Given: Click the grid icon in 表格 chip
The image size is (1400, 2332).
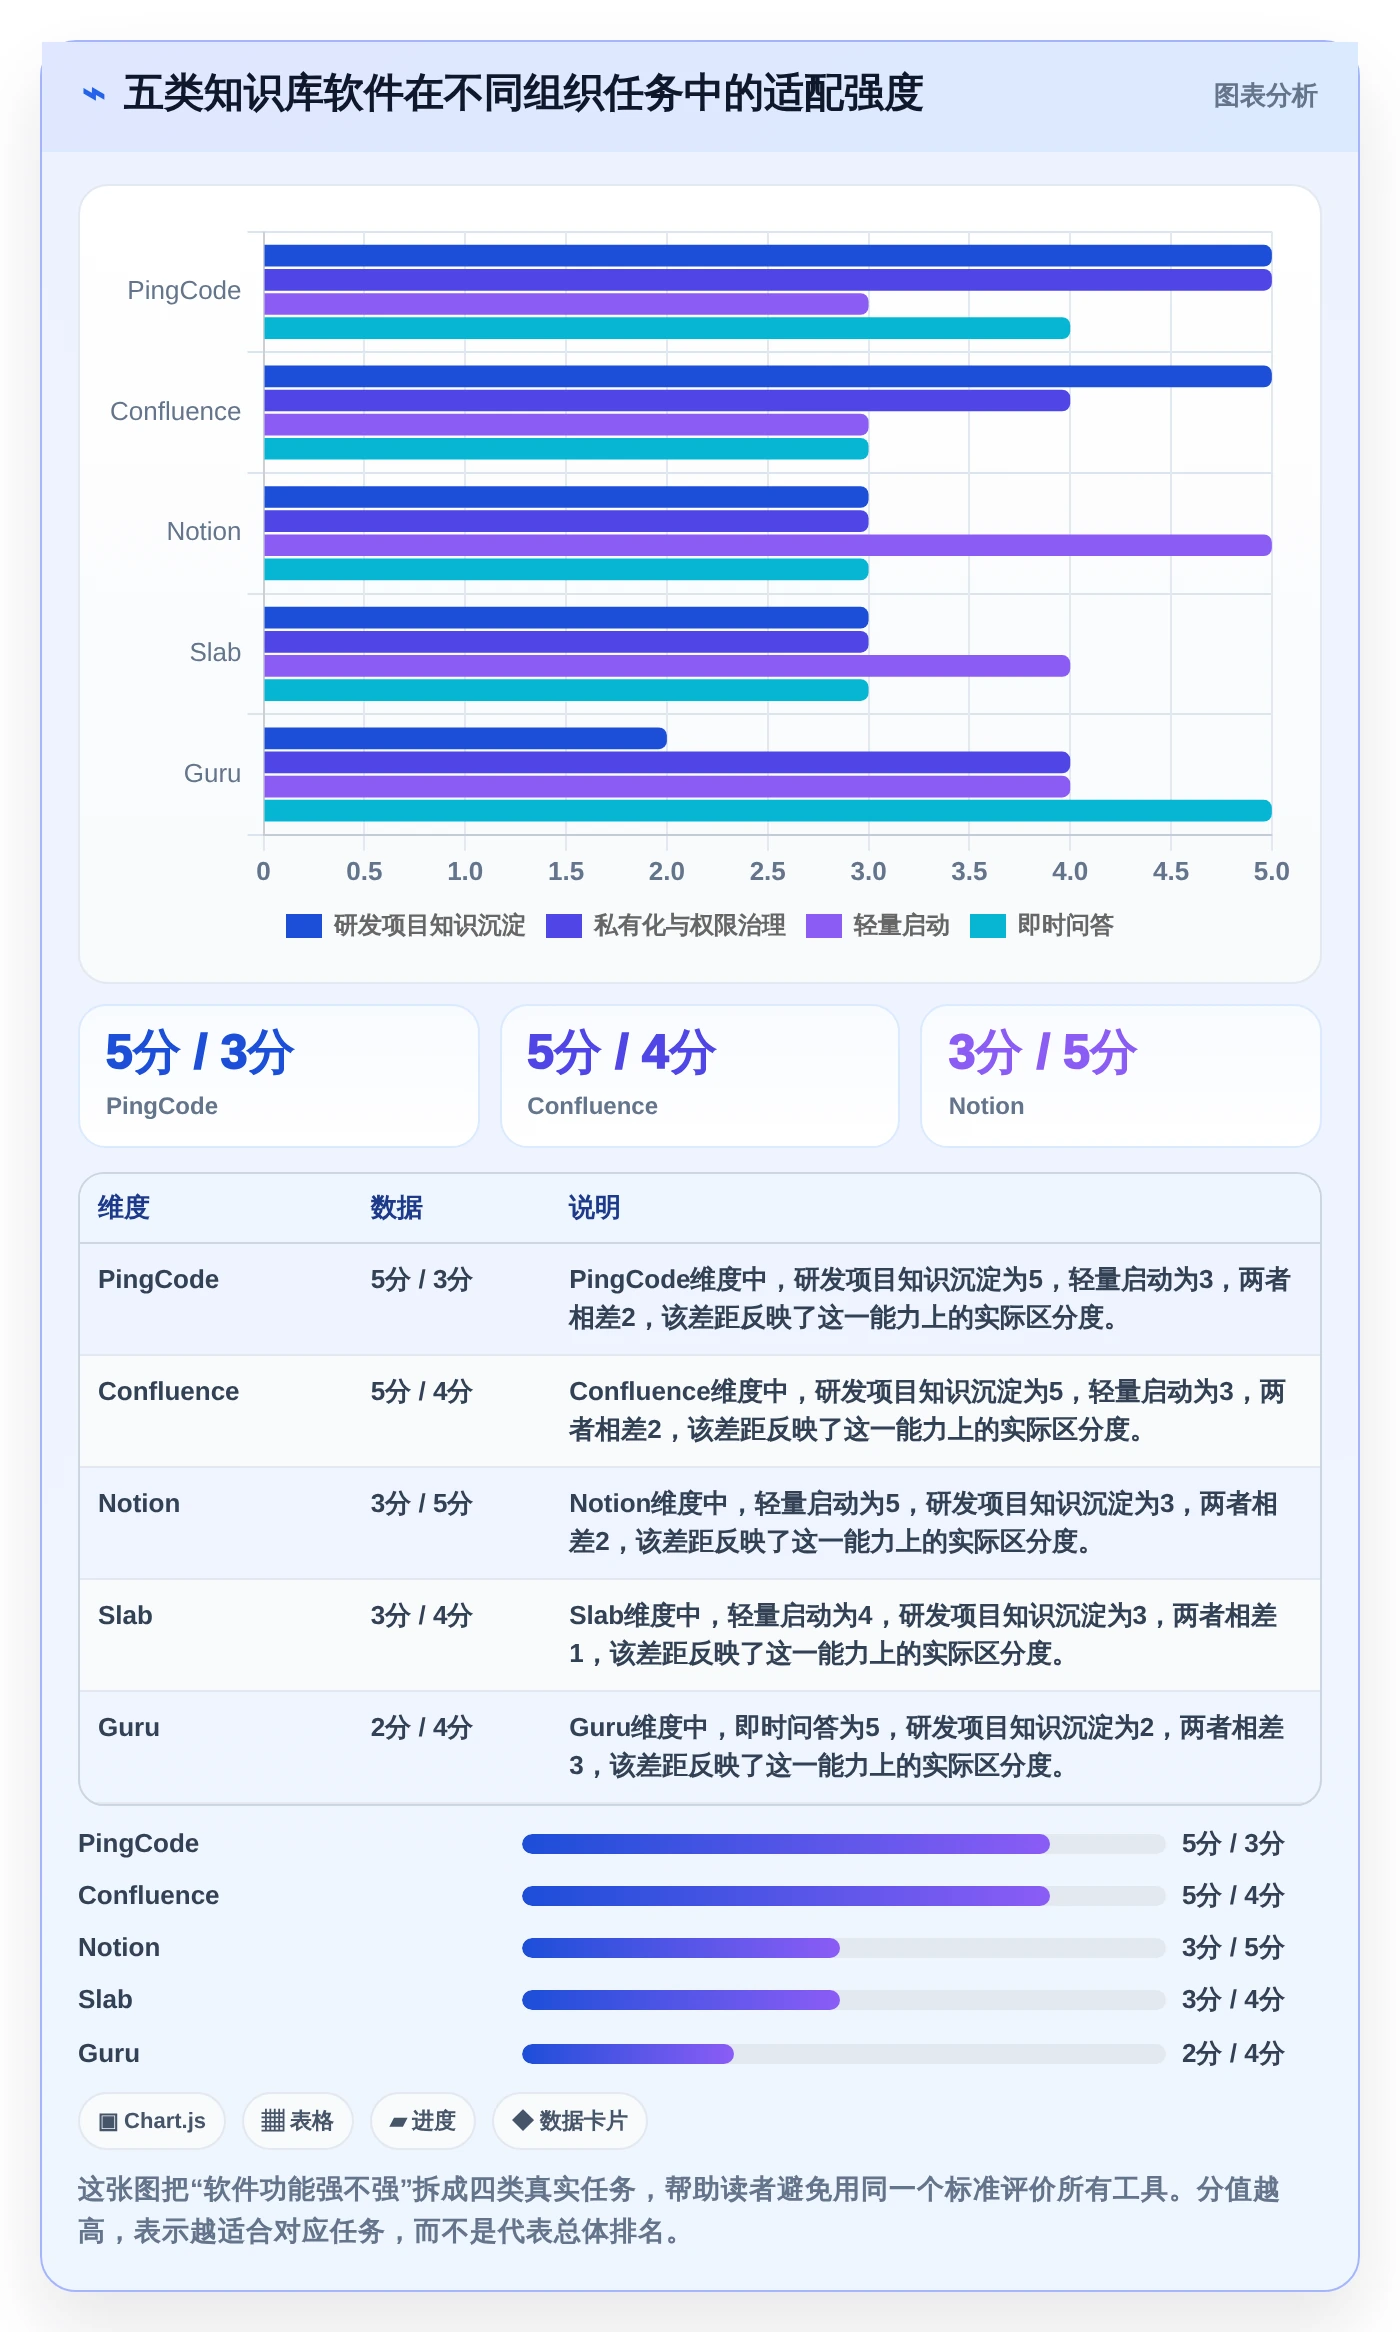Looking at the screenshot, I should click(x=273, y=2121).
